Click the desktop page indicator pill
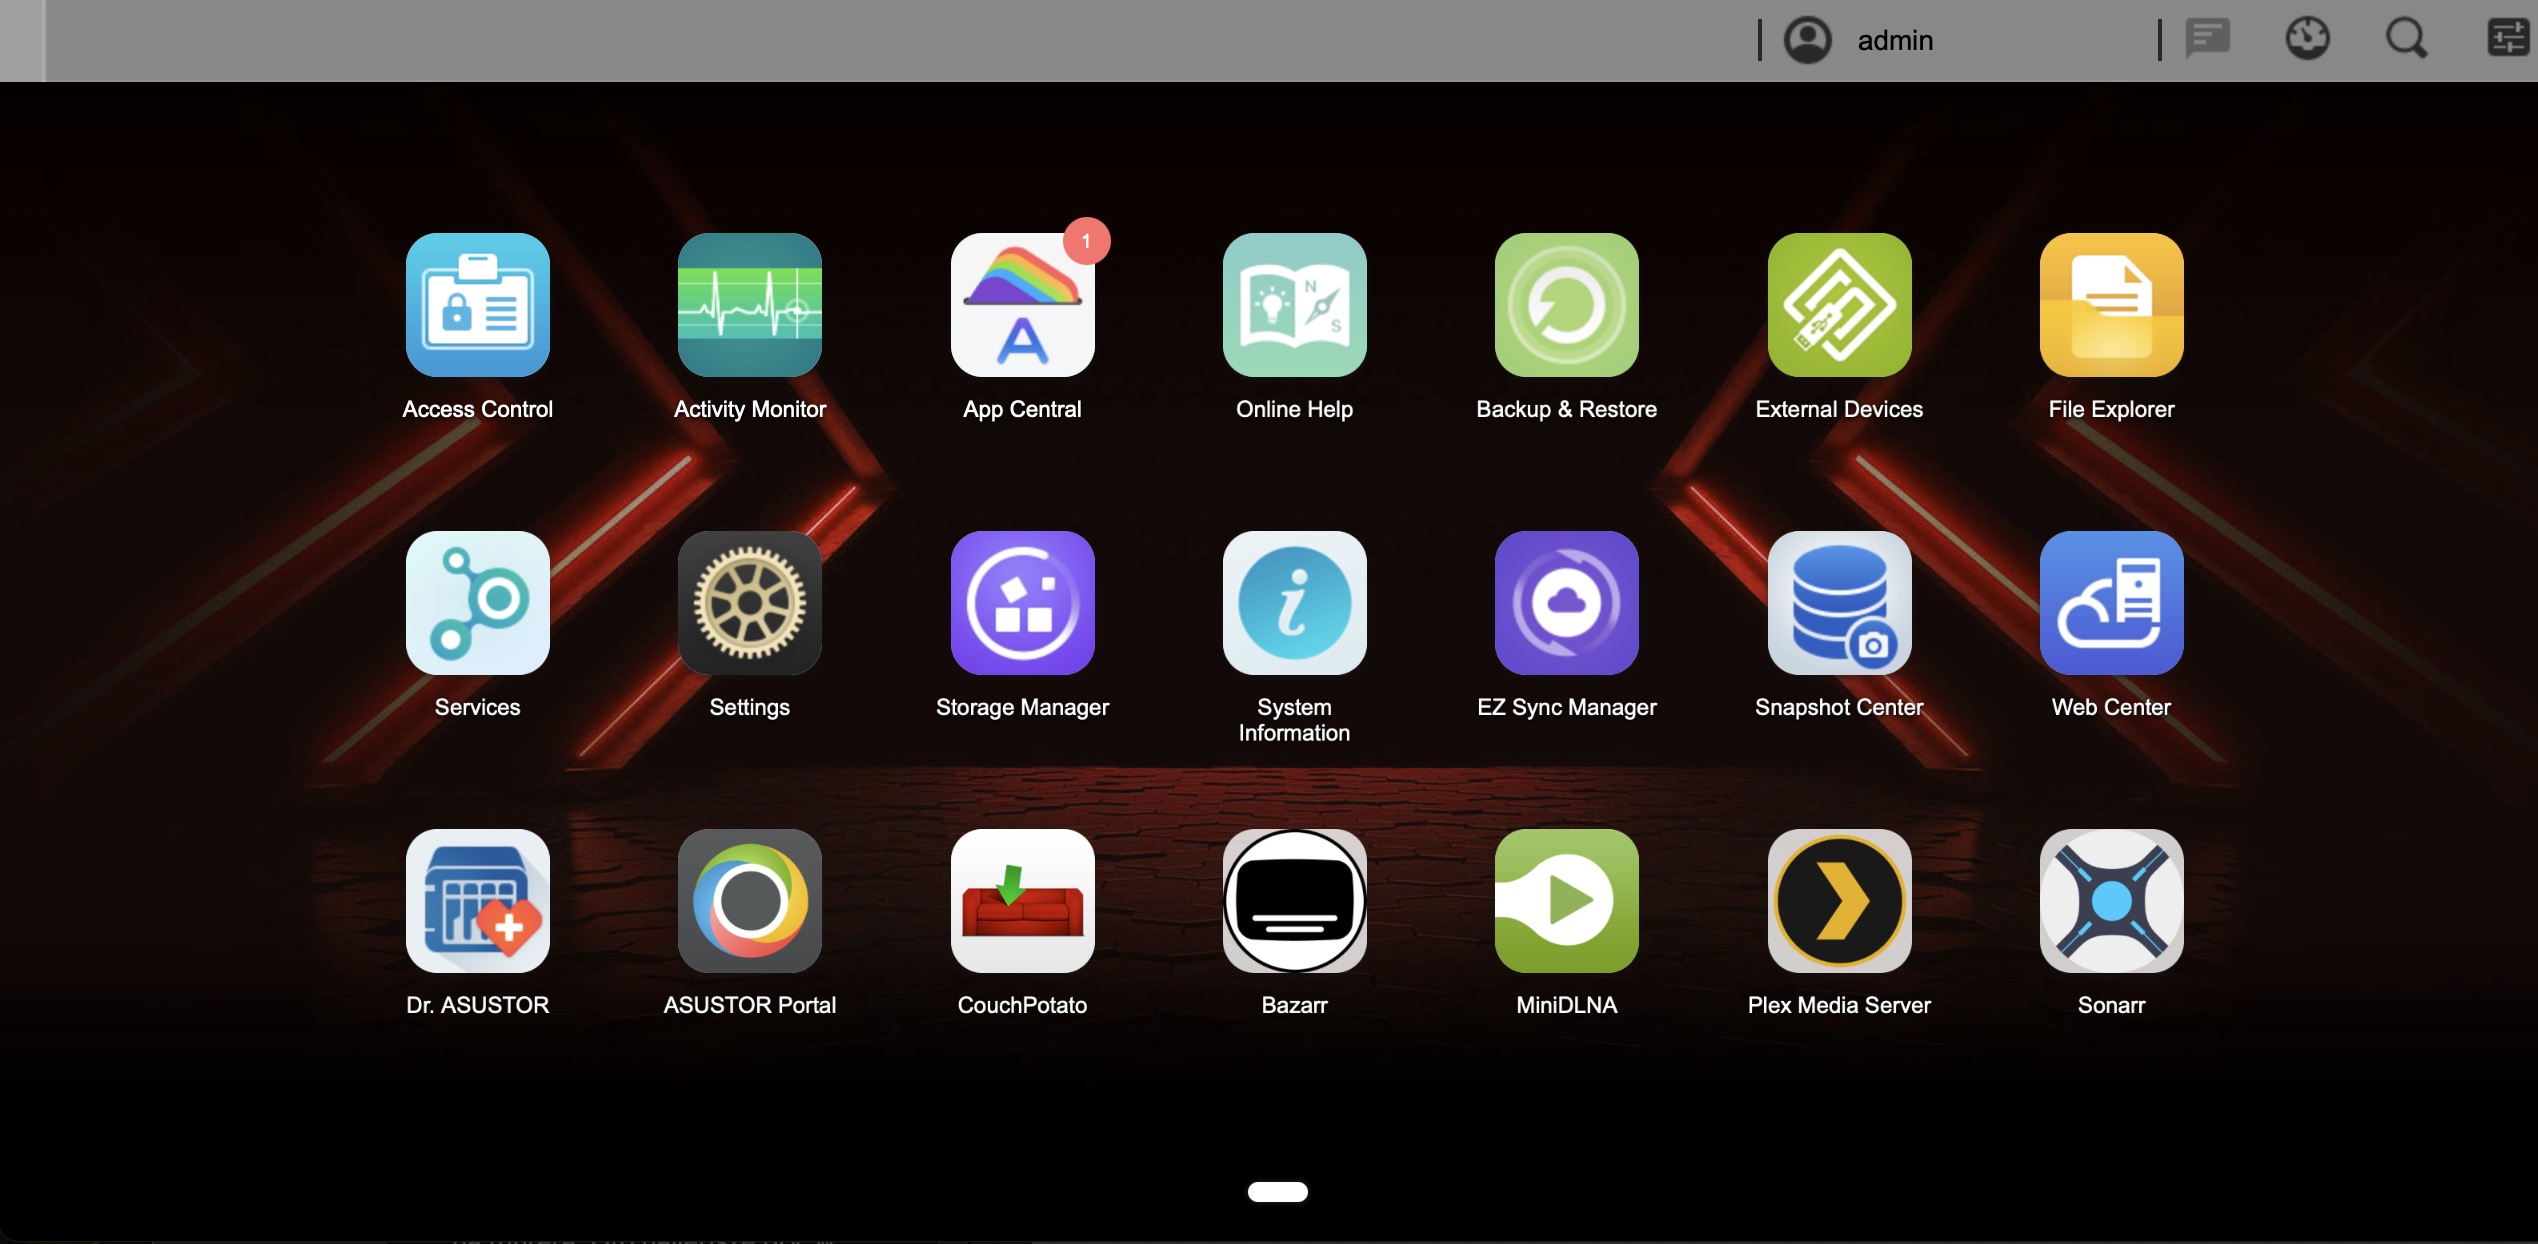 tap(1278, 1191)
